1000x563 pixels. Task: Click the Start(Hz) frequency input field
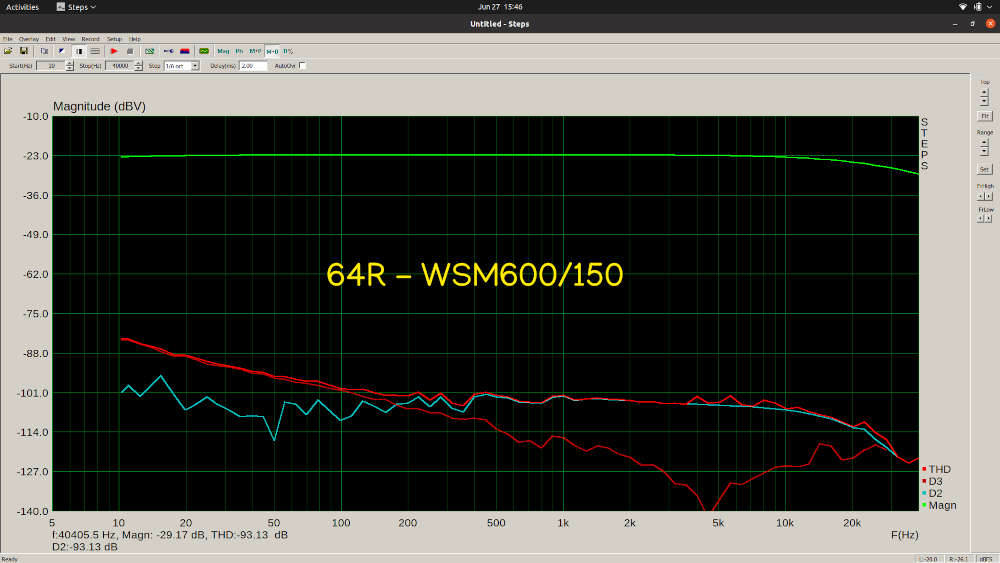pos(51,66)
